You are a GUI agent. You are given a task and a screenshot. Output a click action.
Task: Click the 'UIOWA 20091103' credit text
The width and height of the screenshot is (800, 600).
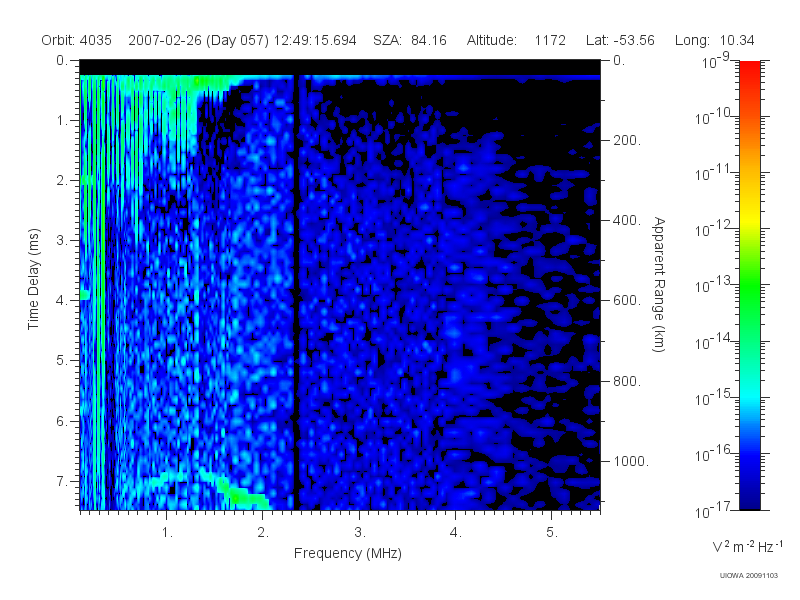pyautogui.click(x=748, y=576)
